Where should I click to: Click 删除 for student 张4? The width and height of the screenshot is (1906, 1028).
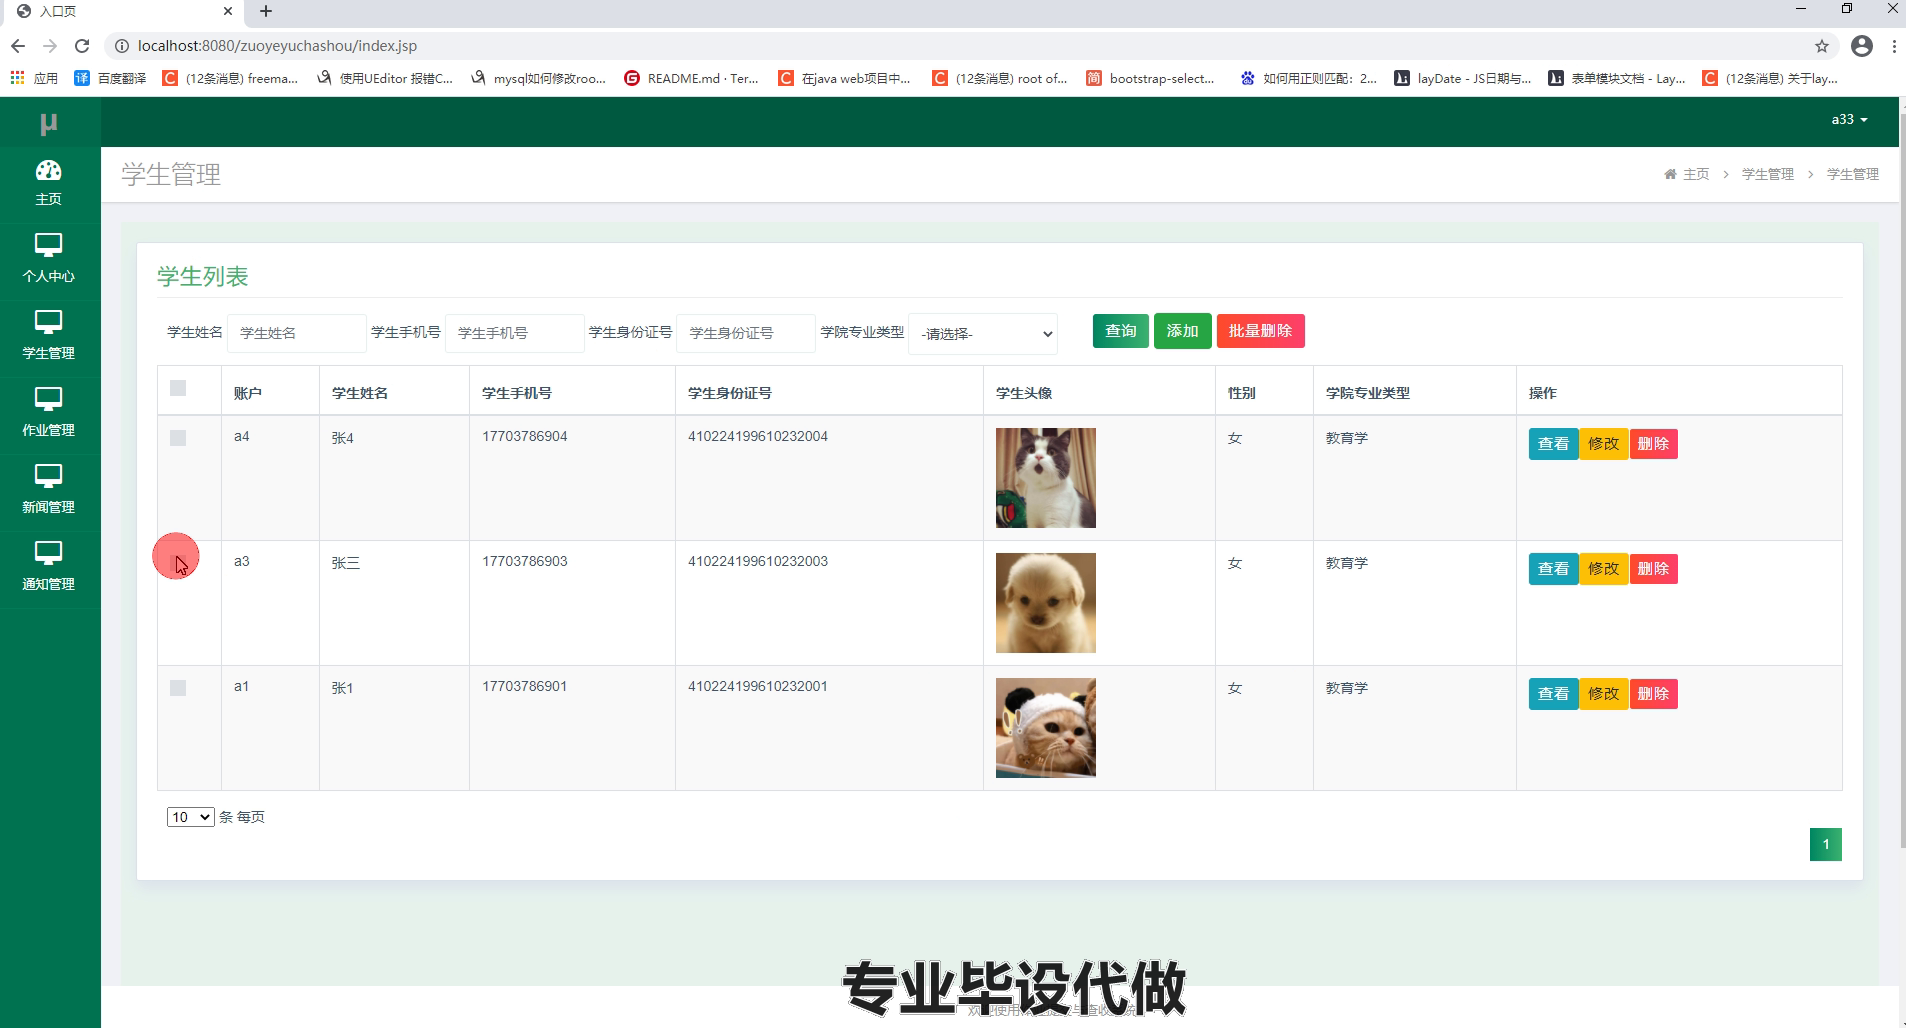tap(1653, 444)
